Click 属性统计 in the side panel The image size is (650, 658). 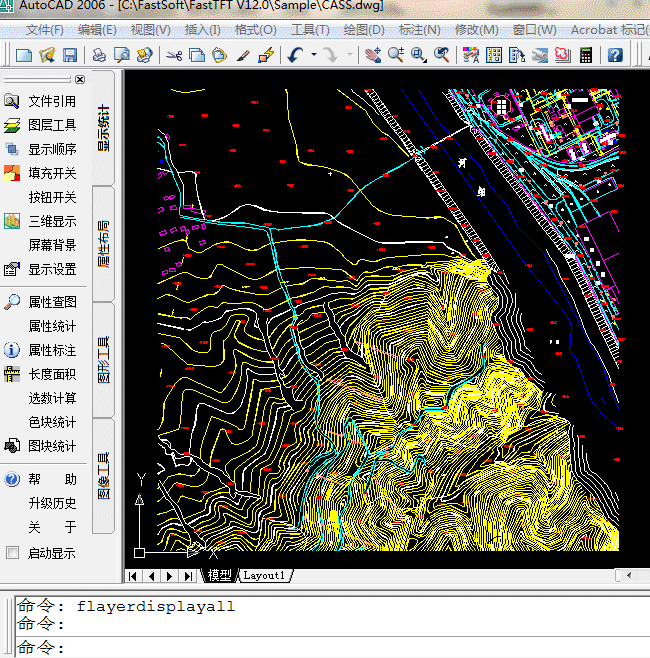tap(52, 326)
